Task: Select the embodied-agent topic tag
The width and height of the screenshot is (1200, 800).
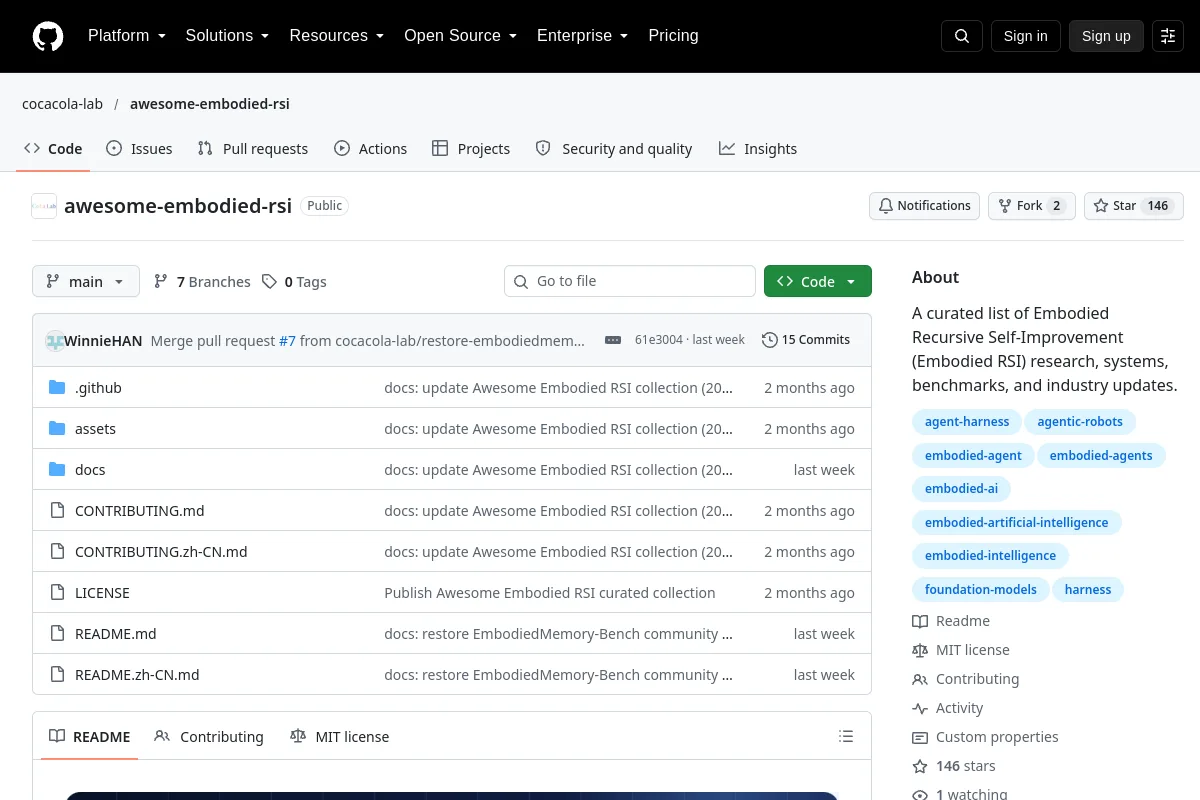Action: pos(973,456)
